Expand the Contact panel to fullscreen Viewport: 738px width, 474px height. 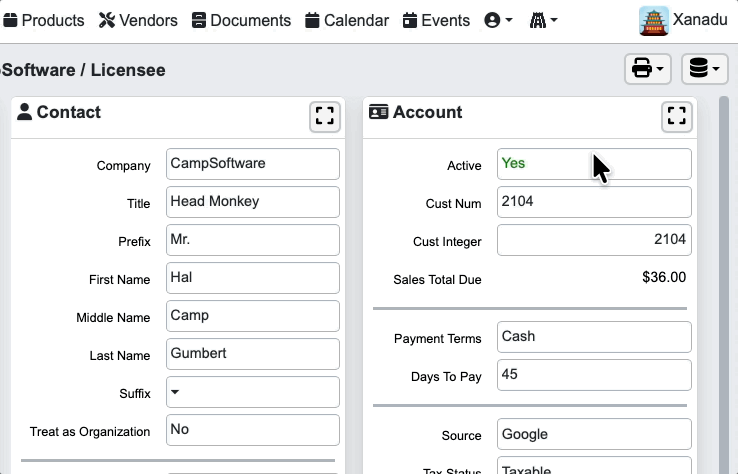324,117
